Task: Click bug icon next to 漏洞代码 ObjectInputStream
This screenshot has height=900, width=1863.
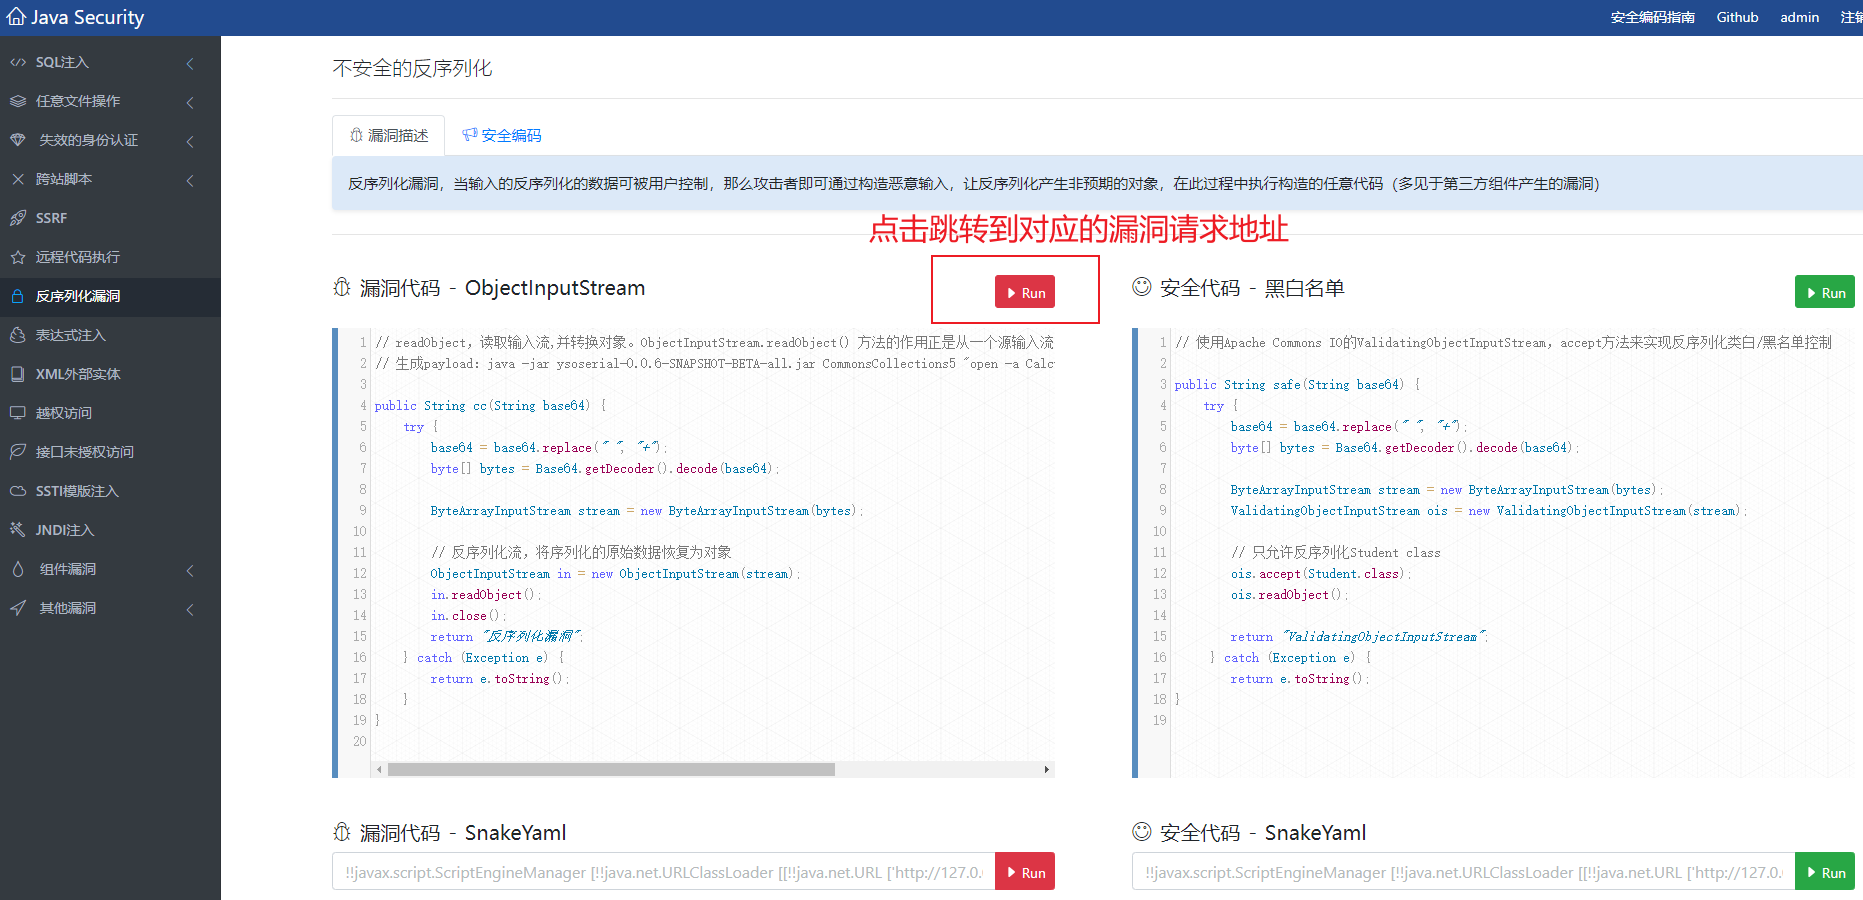Action: pos(342,288)
